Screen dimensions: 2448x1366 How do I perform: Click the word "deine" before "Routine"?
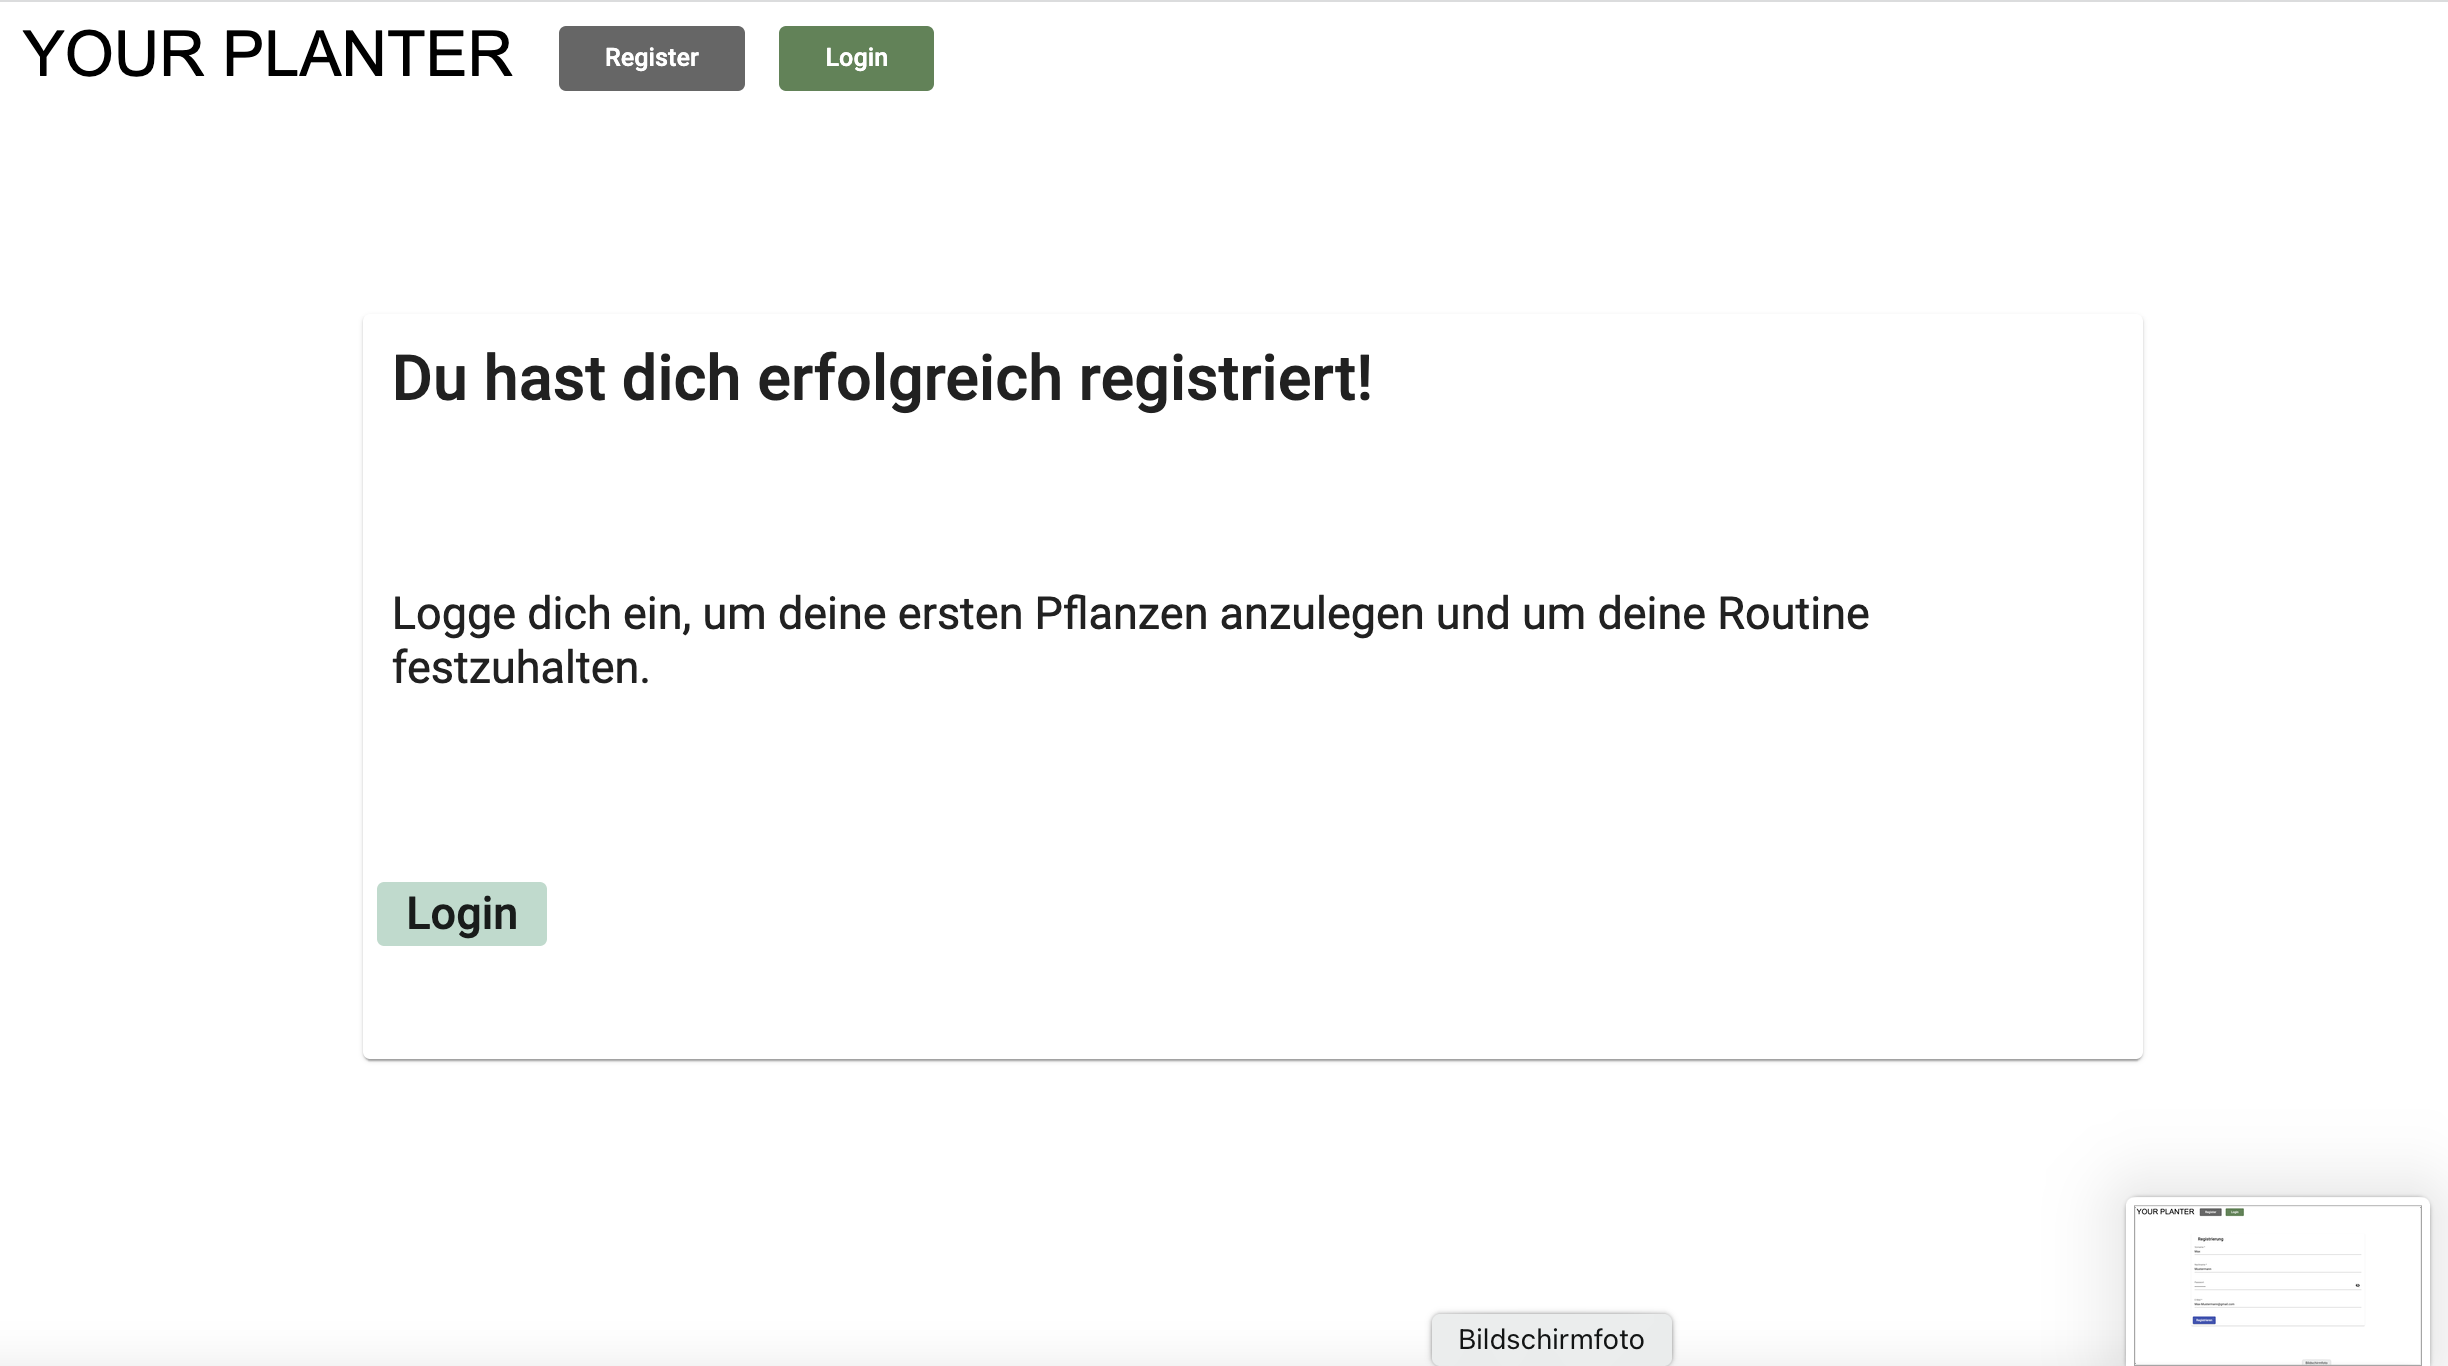tap(1651, 614)
